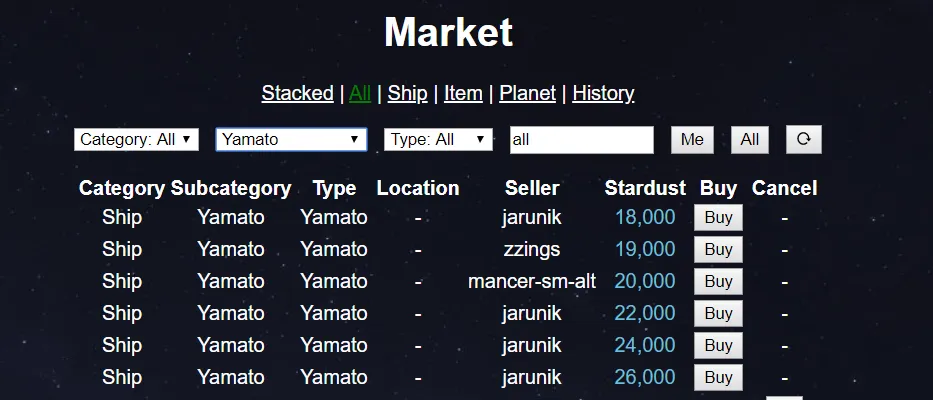Buy the 18,000 stardust Yamato
The width and height of the screenshot is (933, 400).
point(718,217)
